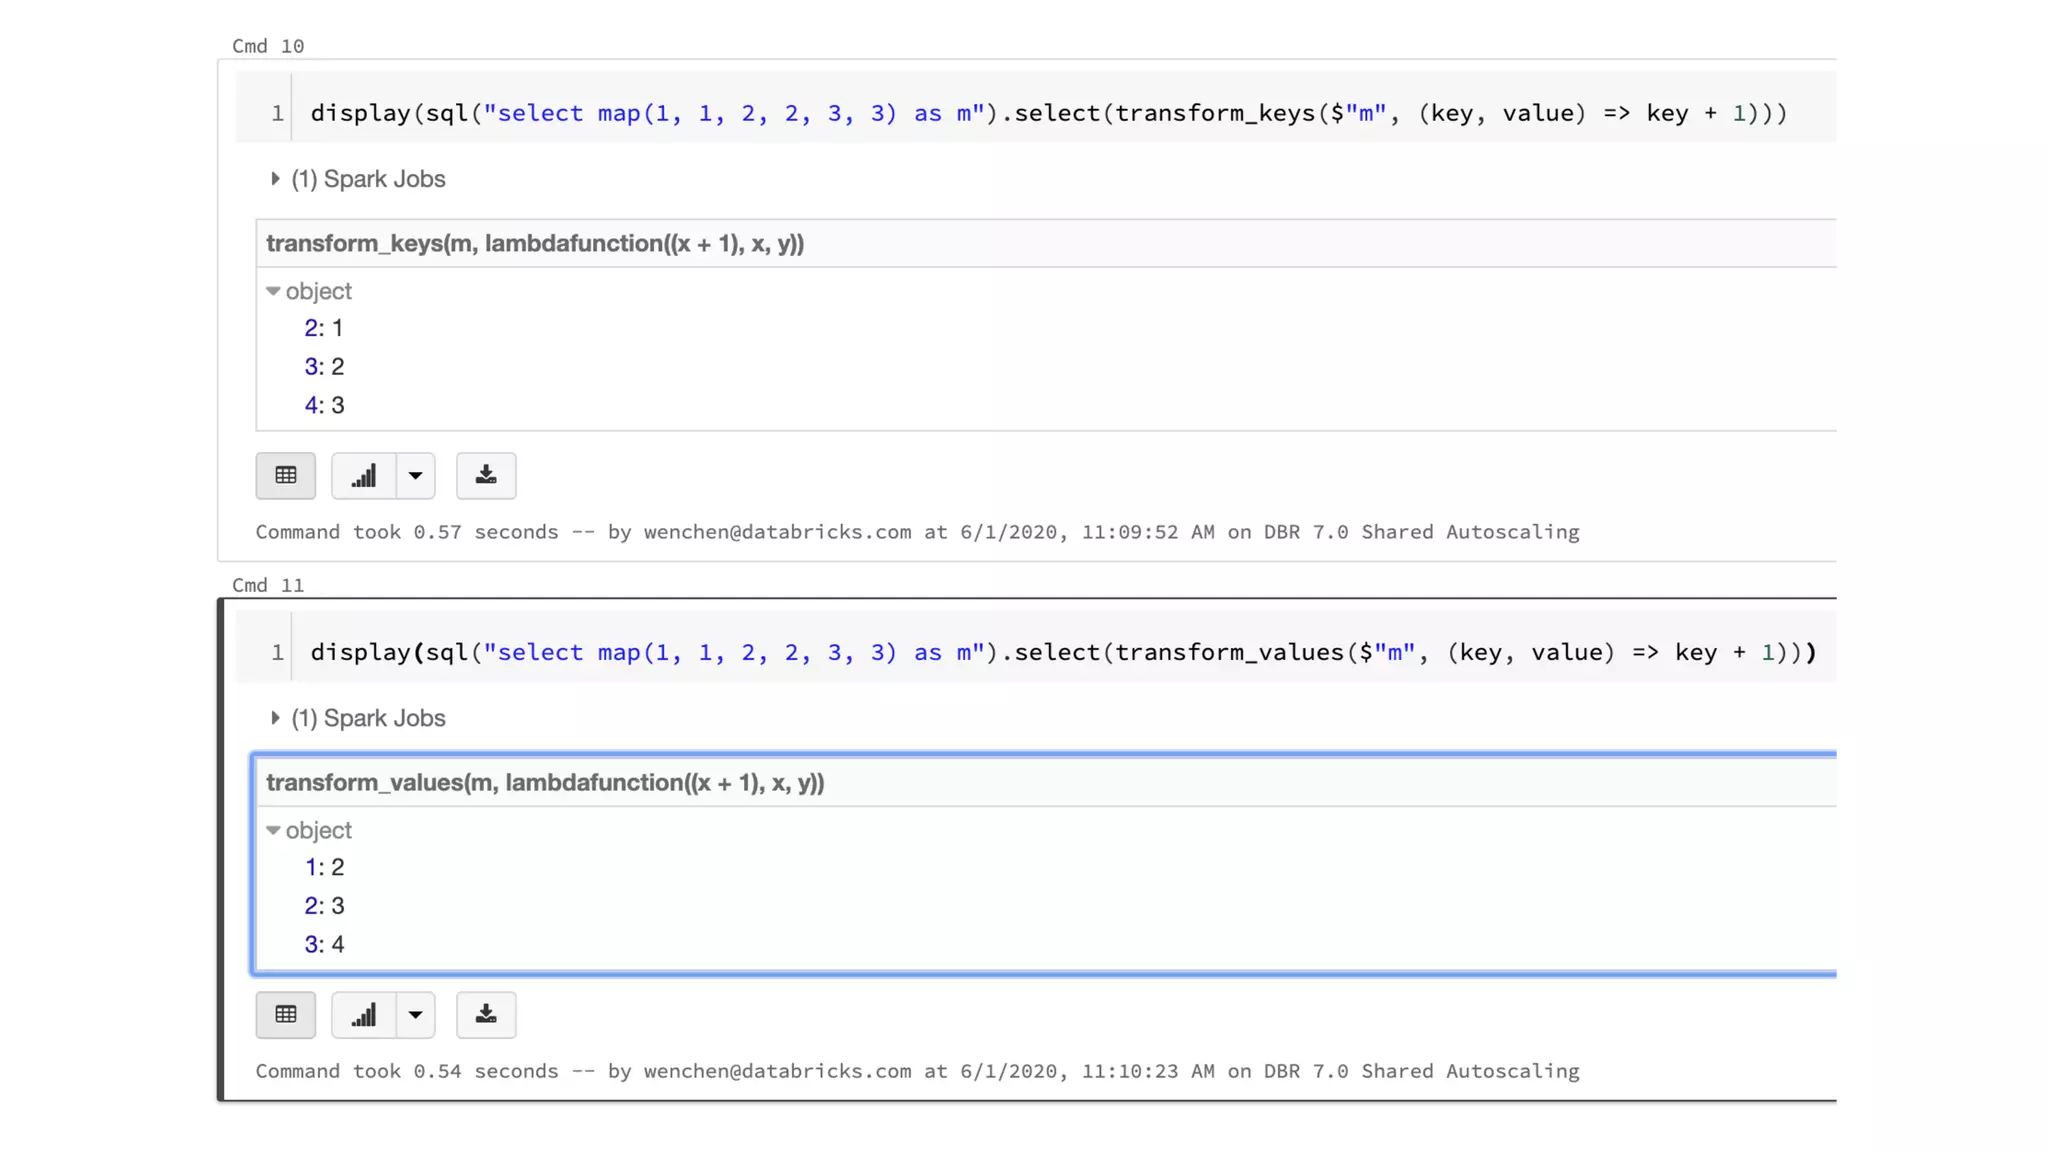
Task: Open chart type dropdown arrow in Cmd 10
Action: pyautogui.click(x=415, y=475)
